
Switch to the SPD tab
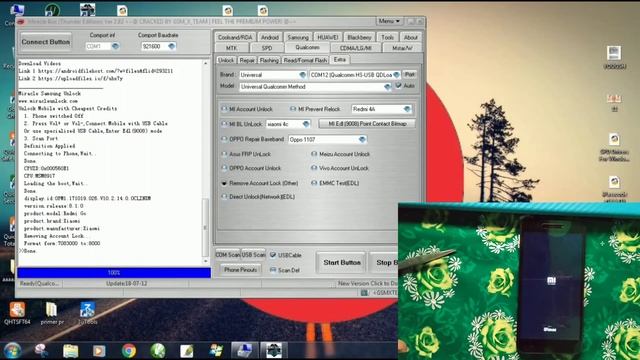267,48
